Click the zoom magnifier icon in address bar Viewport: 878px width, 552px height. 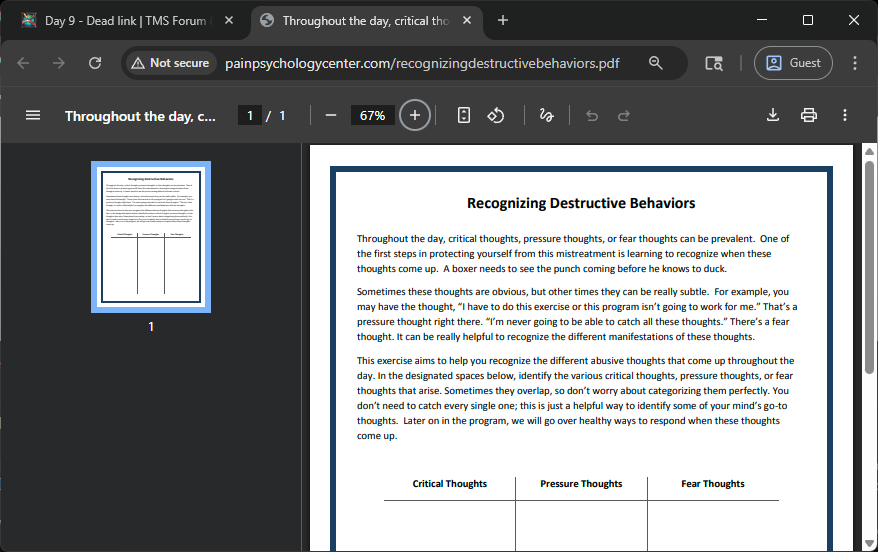656,63
